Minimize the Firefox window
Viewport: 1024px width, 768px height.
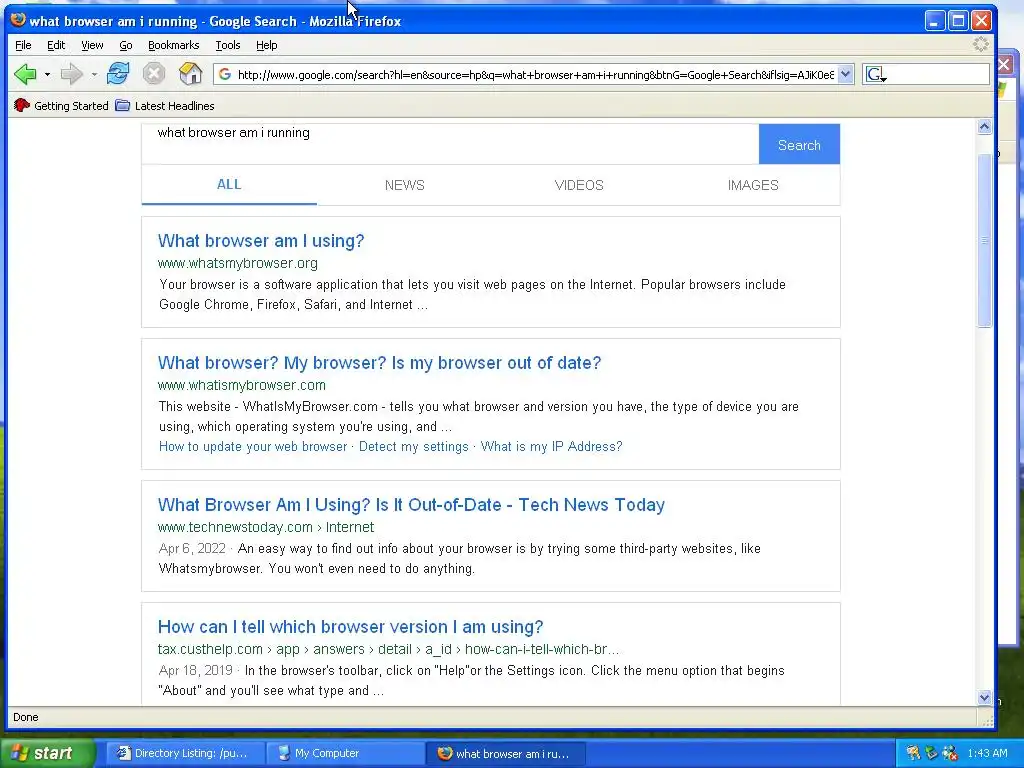pos(935,21)
